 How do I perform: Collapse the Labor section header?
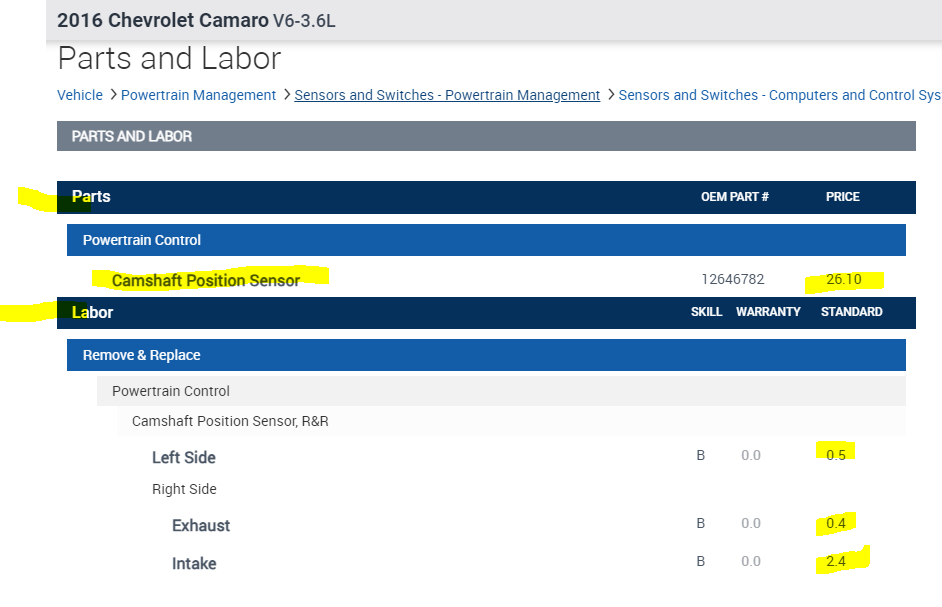click(93, 313)
